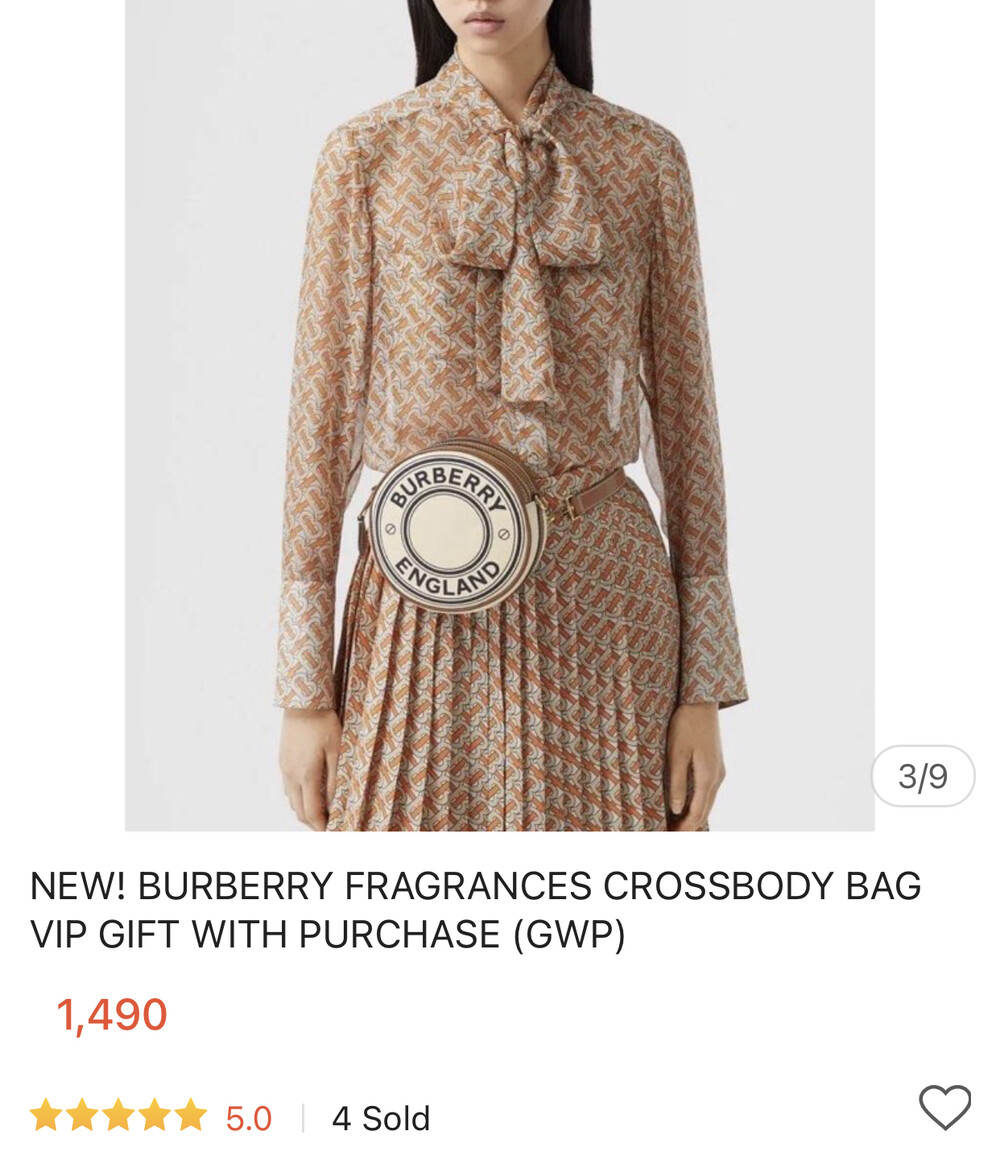Click the fourth yellow rating star
This screenshot has width=1000, height=1164.
[x=155, y=1114]
